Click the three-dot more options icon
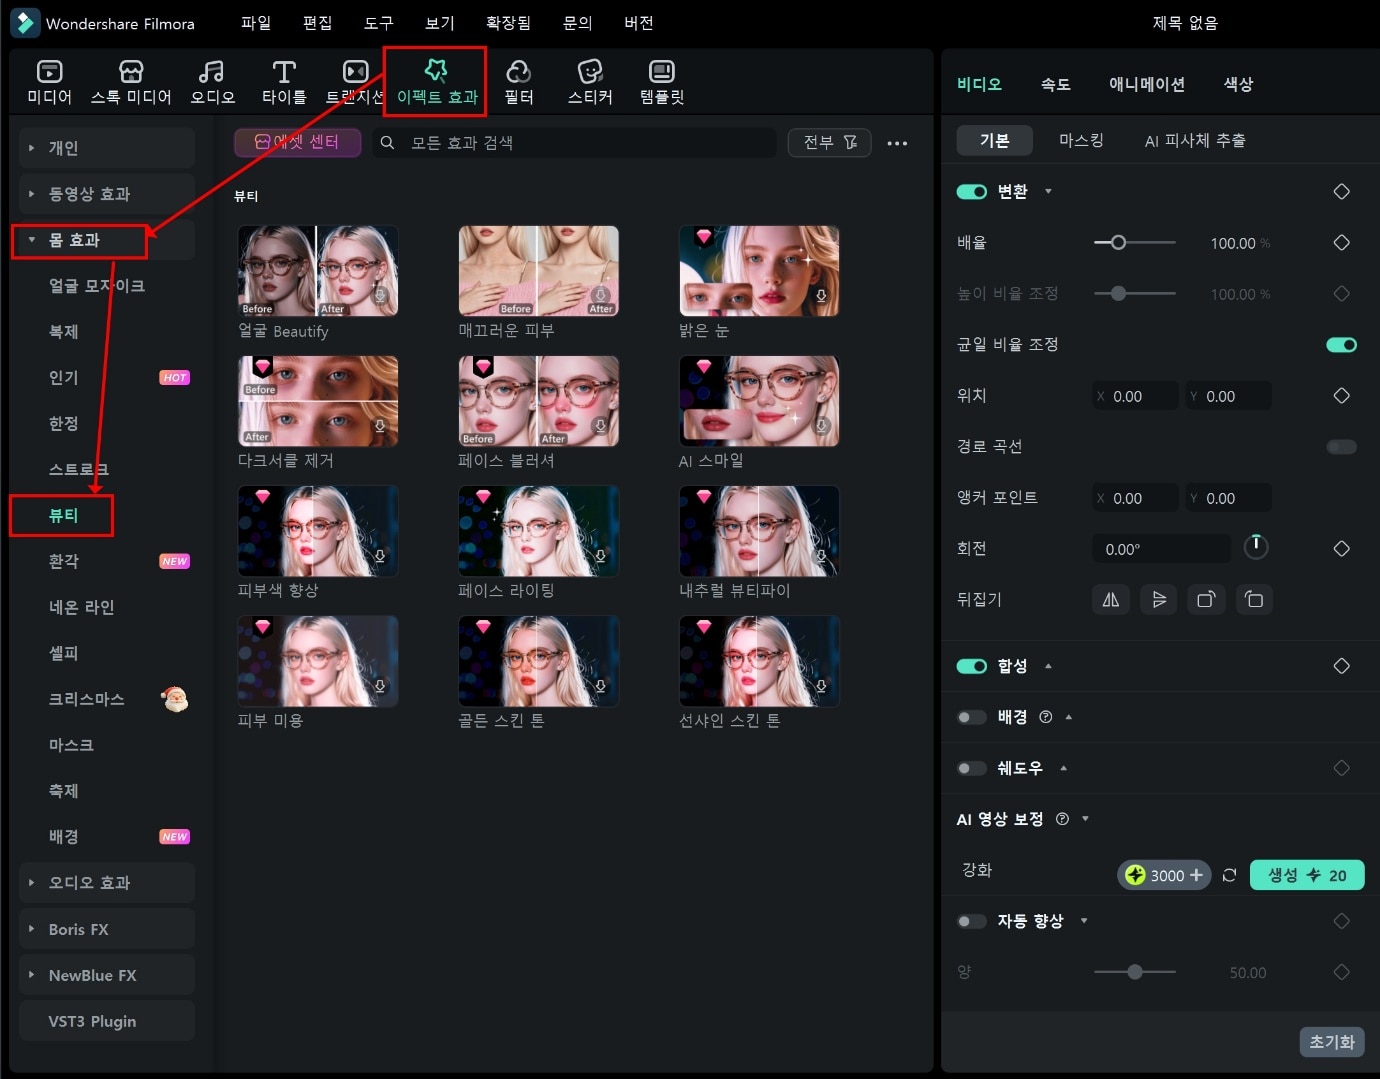The width and height of the screenshot is (1380, 1079). coord(897,143)
